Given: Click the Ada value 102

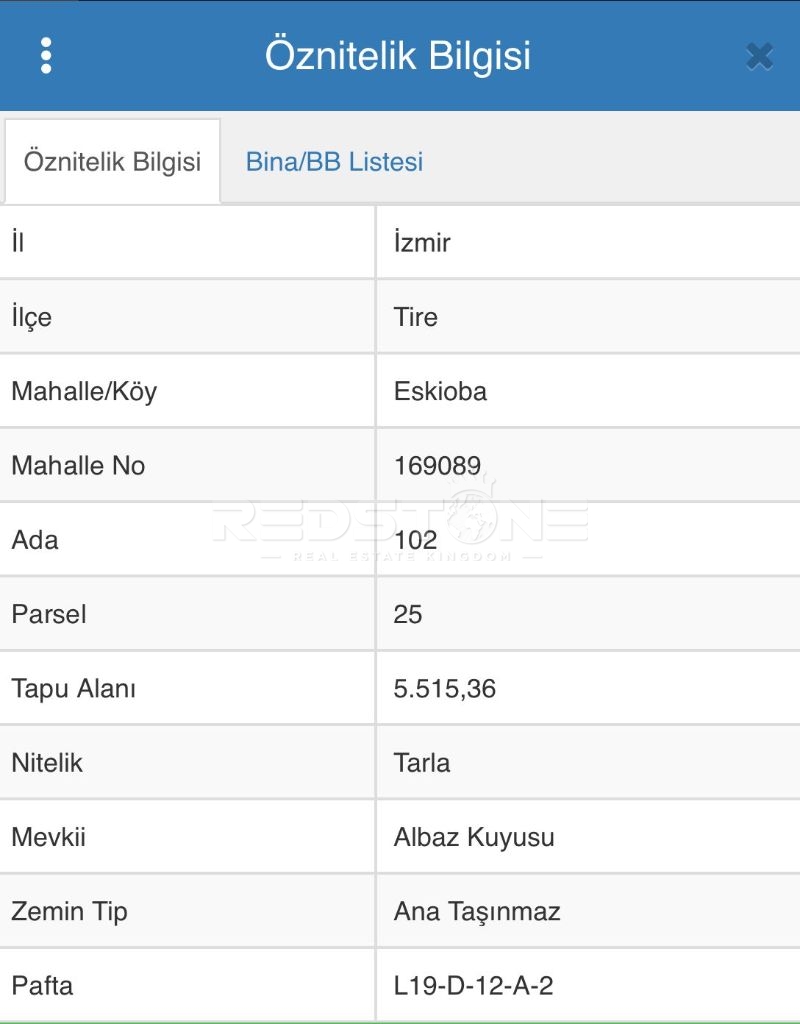Looking at the screenshot, I should (x=415, y=540).
